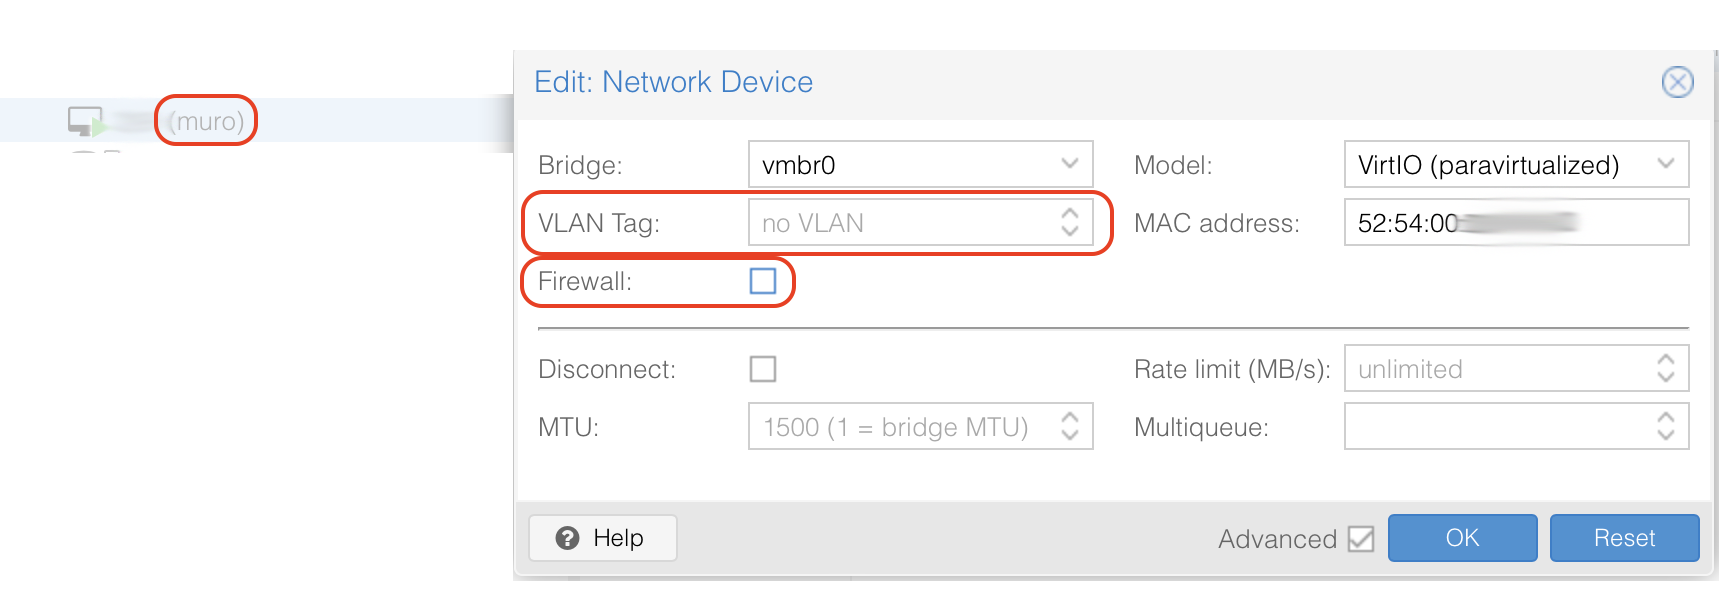The width and height of the screenshot is (1736, 610).
Task: Open the Help button
Action: 602,538
